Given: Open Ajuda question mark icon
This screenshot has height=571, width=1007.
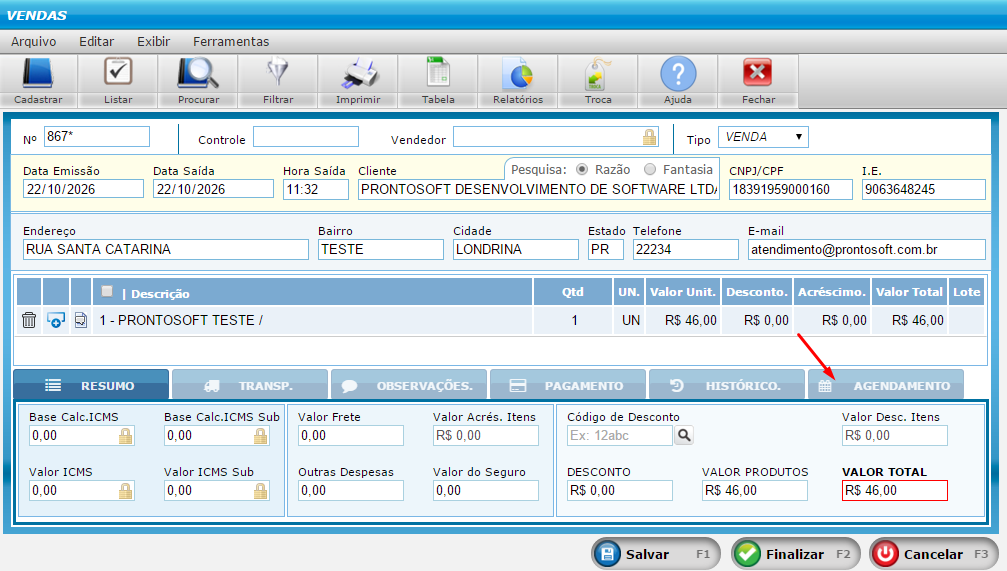Looking at the screenshot, I should pyautogui.click(x=678, y=73).
